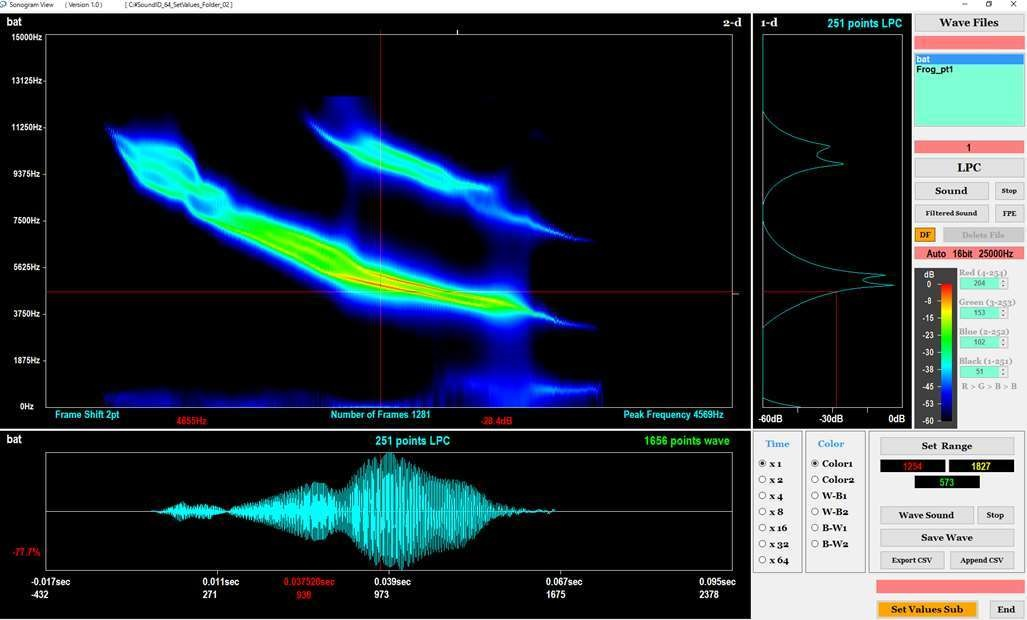Enable the W-B1 color mode
Viewport: 1027px width, 620px height.
815,496
